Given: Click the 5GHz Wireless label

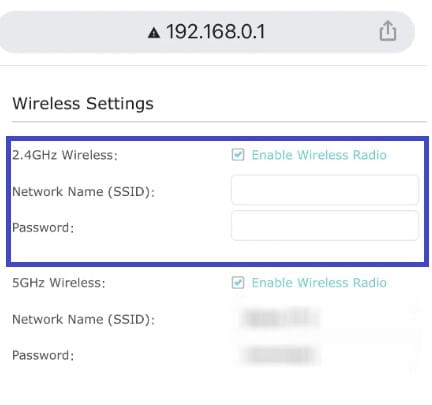Looking at the screenshot, I should [59, 283].
